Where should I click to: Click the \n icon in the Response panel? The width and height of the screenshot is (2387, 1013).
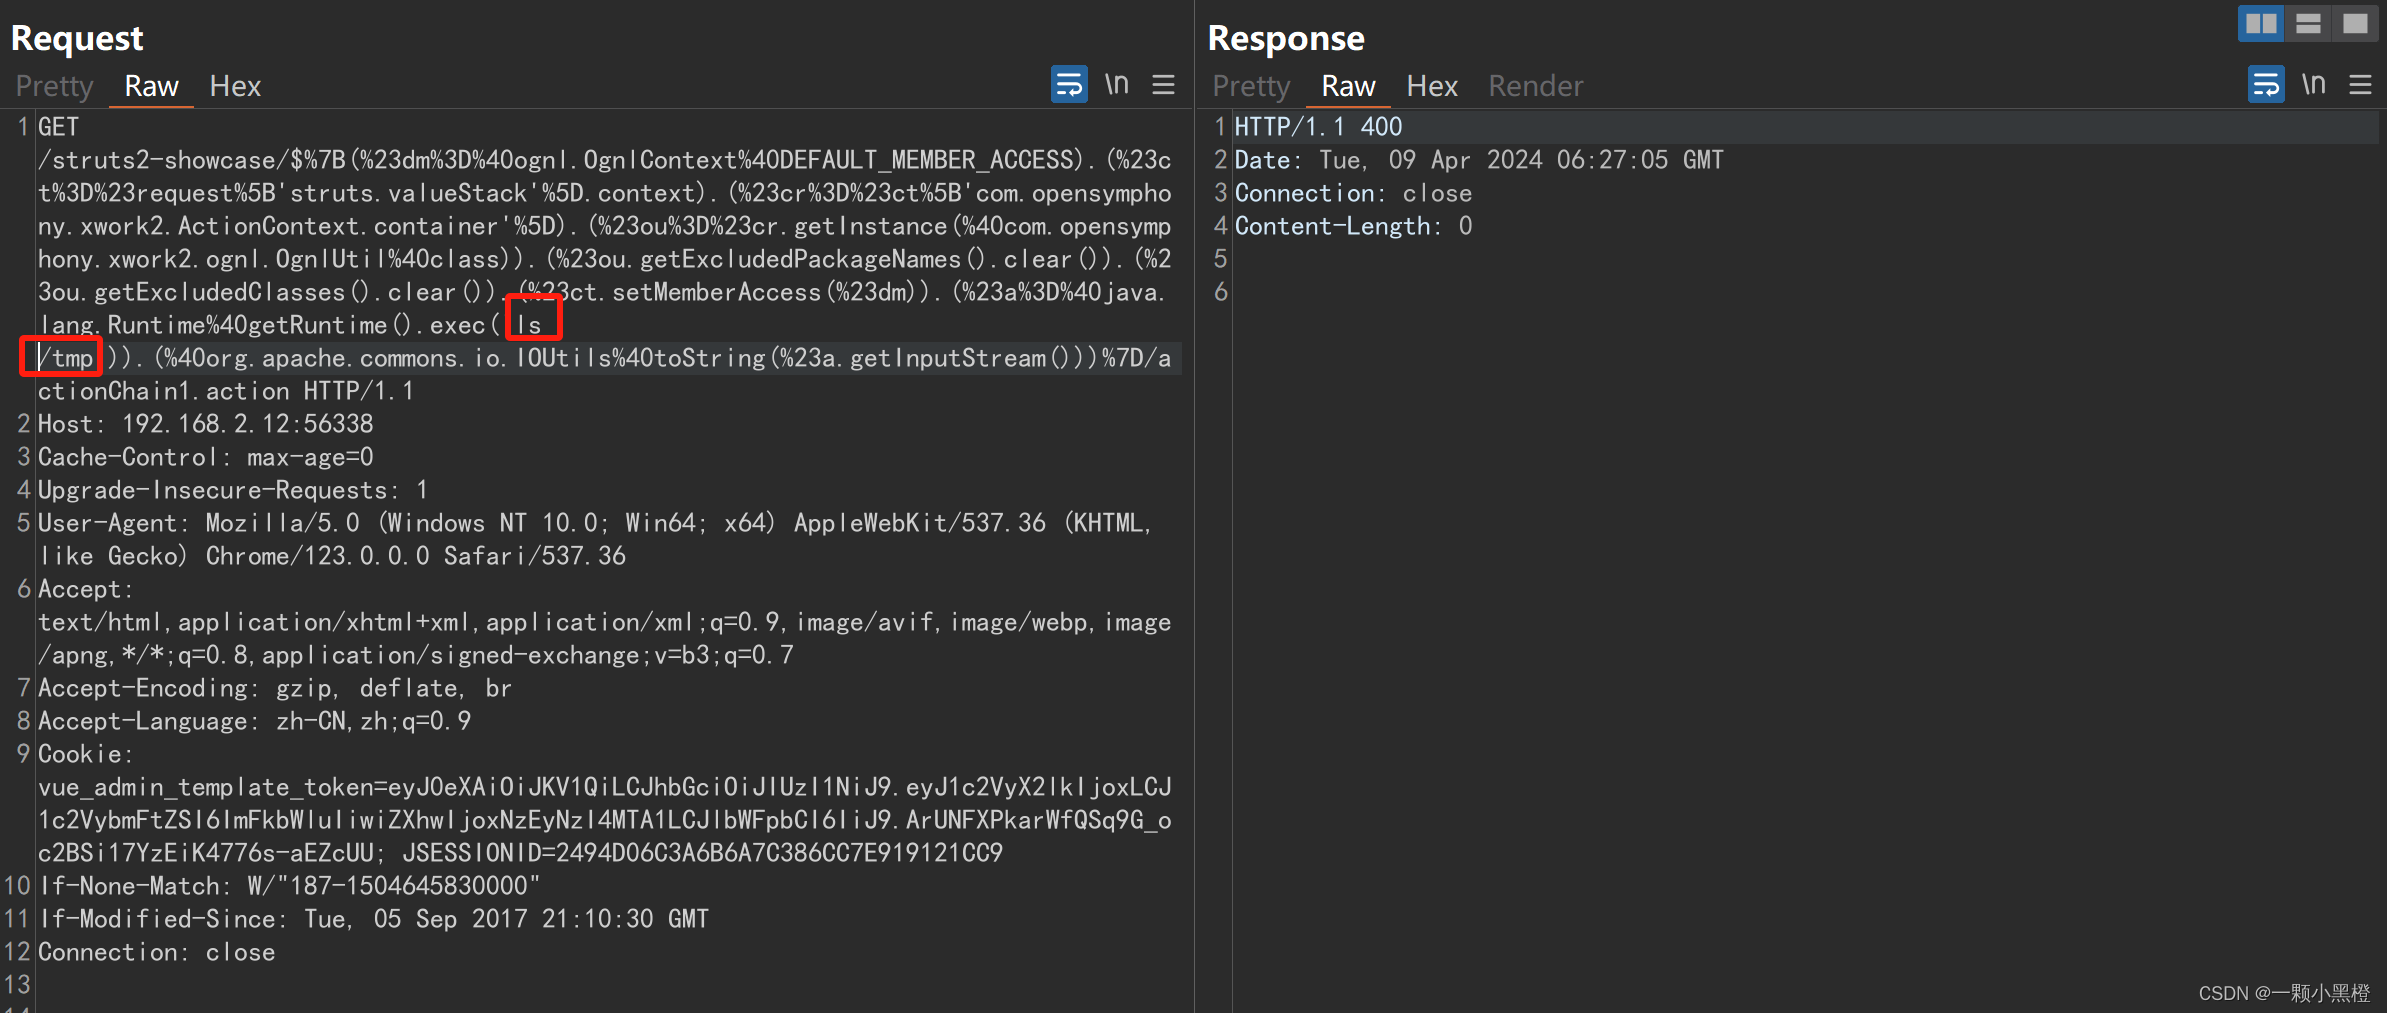[x=2315, y=84]
